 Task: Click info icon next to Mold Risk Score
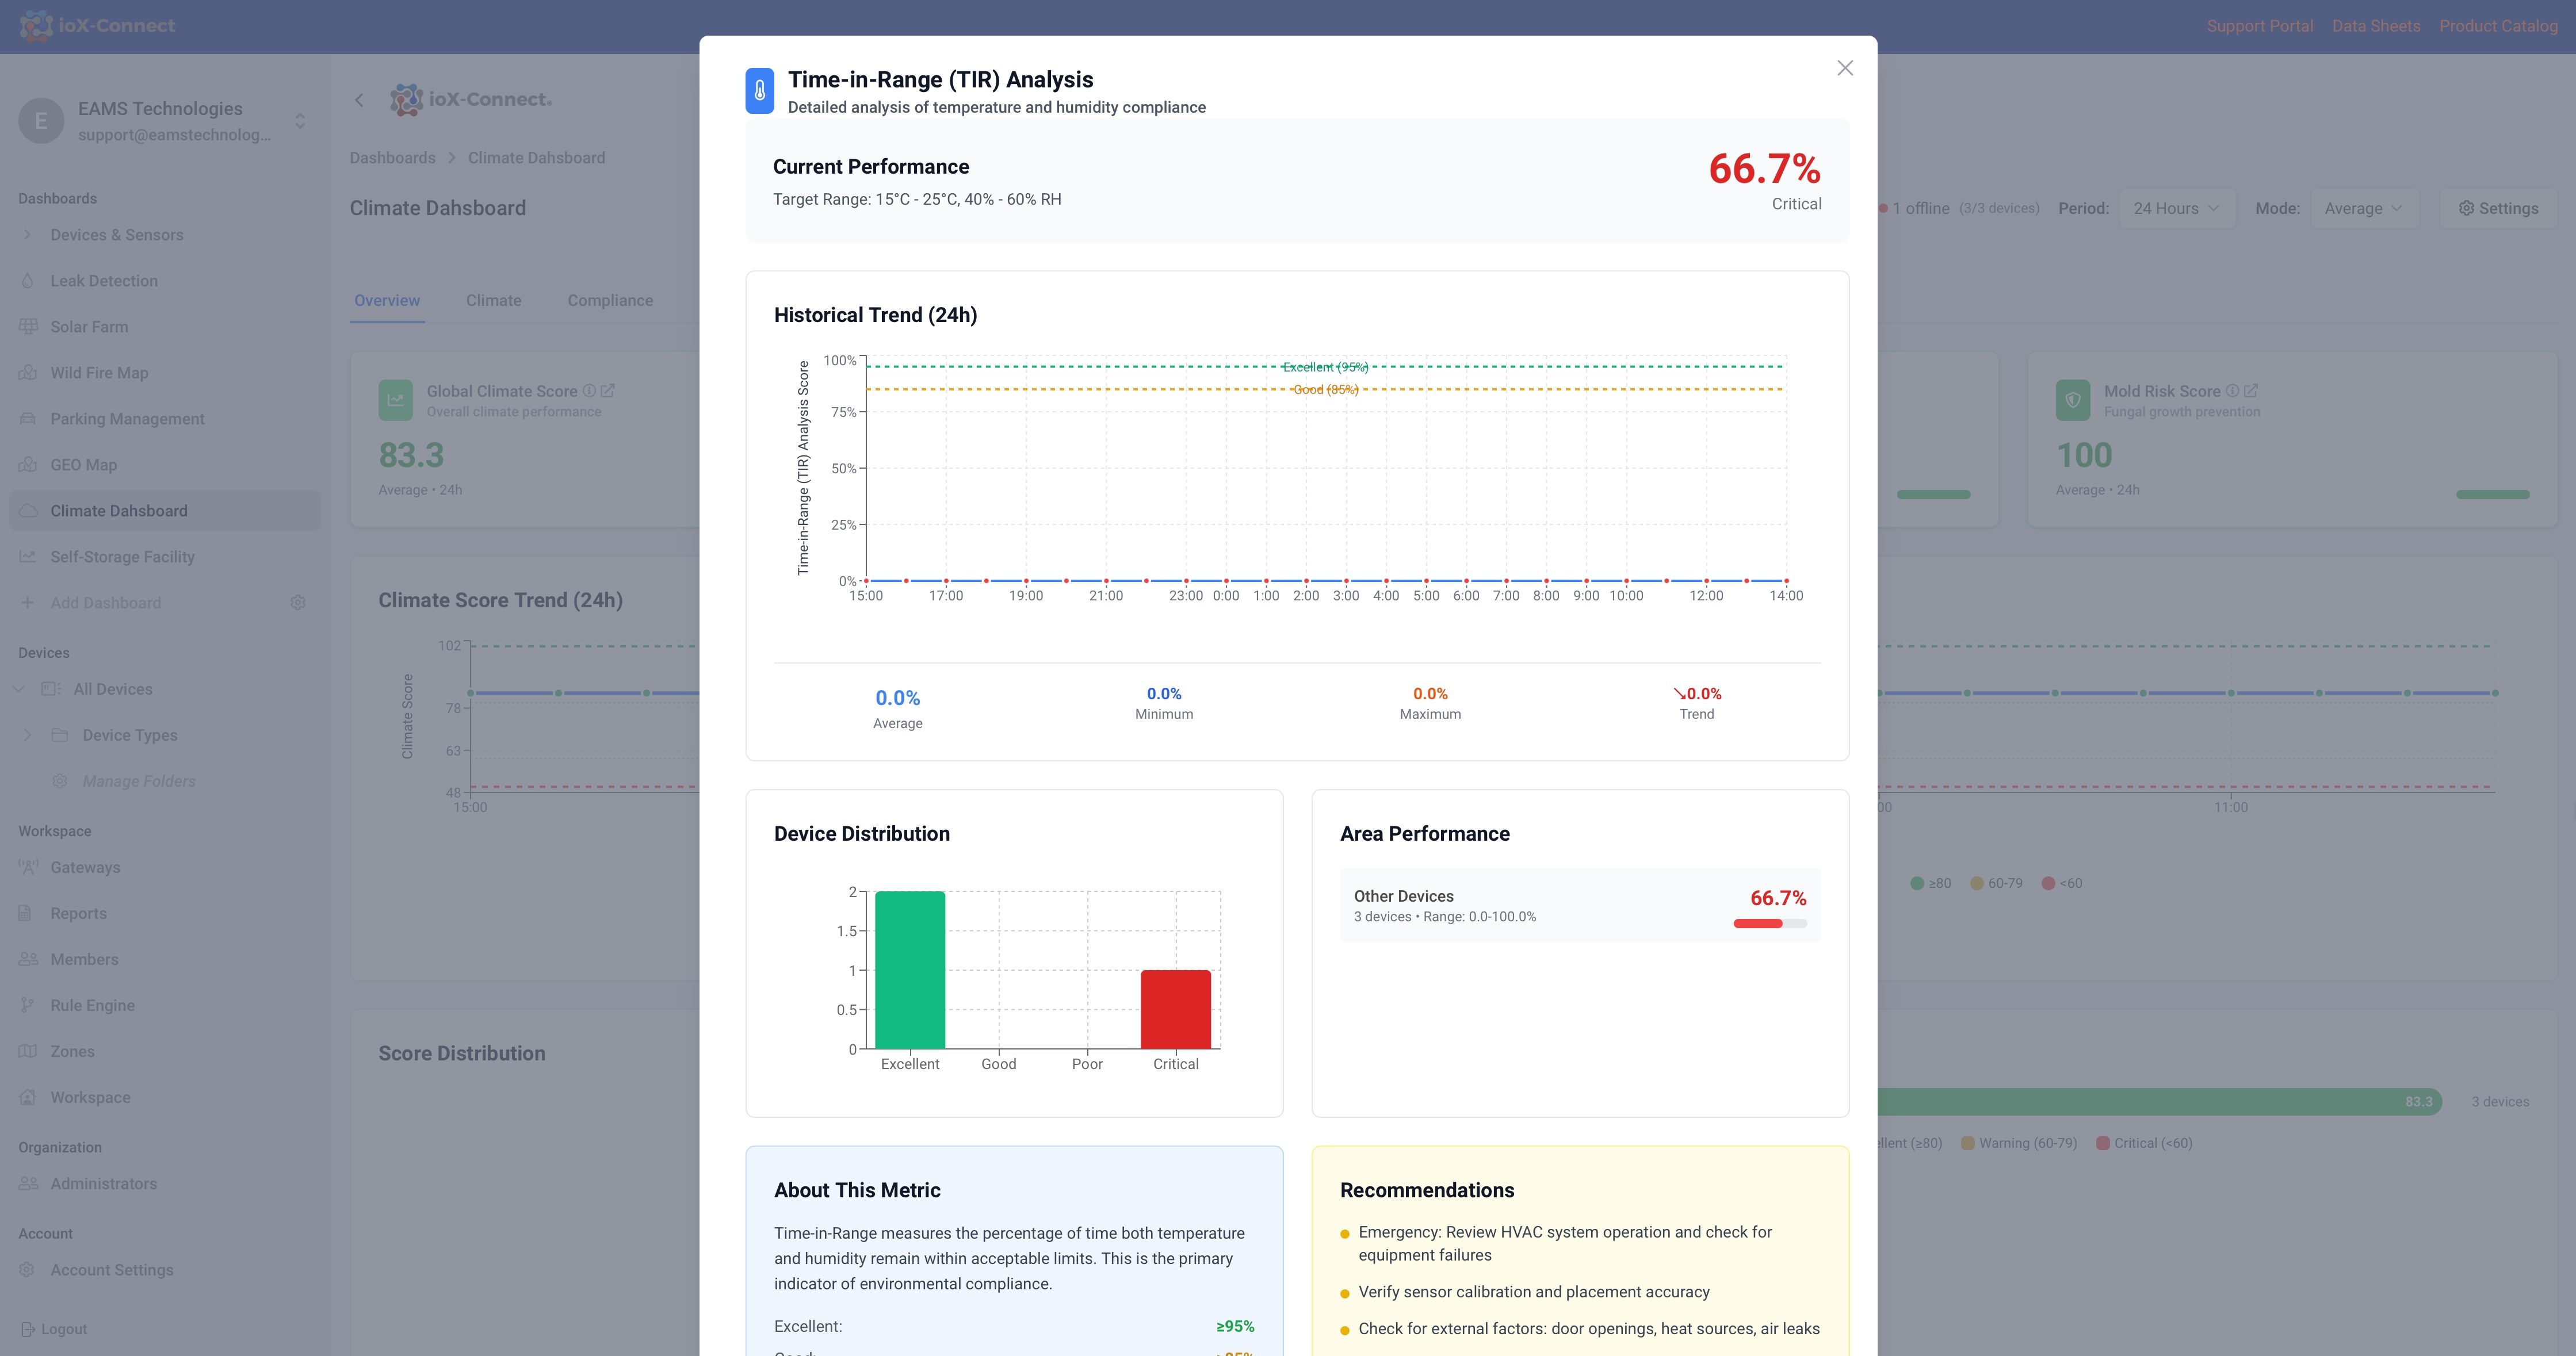[x=2232, y=391]
